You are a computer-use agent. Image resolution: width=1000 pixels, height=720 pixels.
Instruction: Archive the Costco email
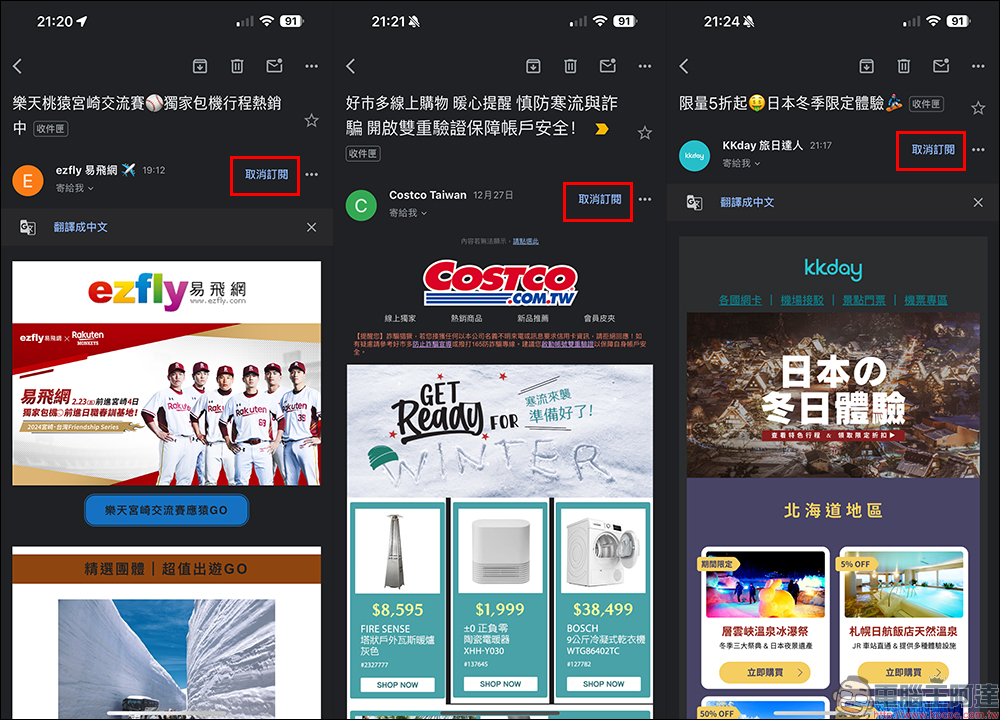click(533, 66)
